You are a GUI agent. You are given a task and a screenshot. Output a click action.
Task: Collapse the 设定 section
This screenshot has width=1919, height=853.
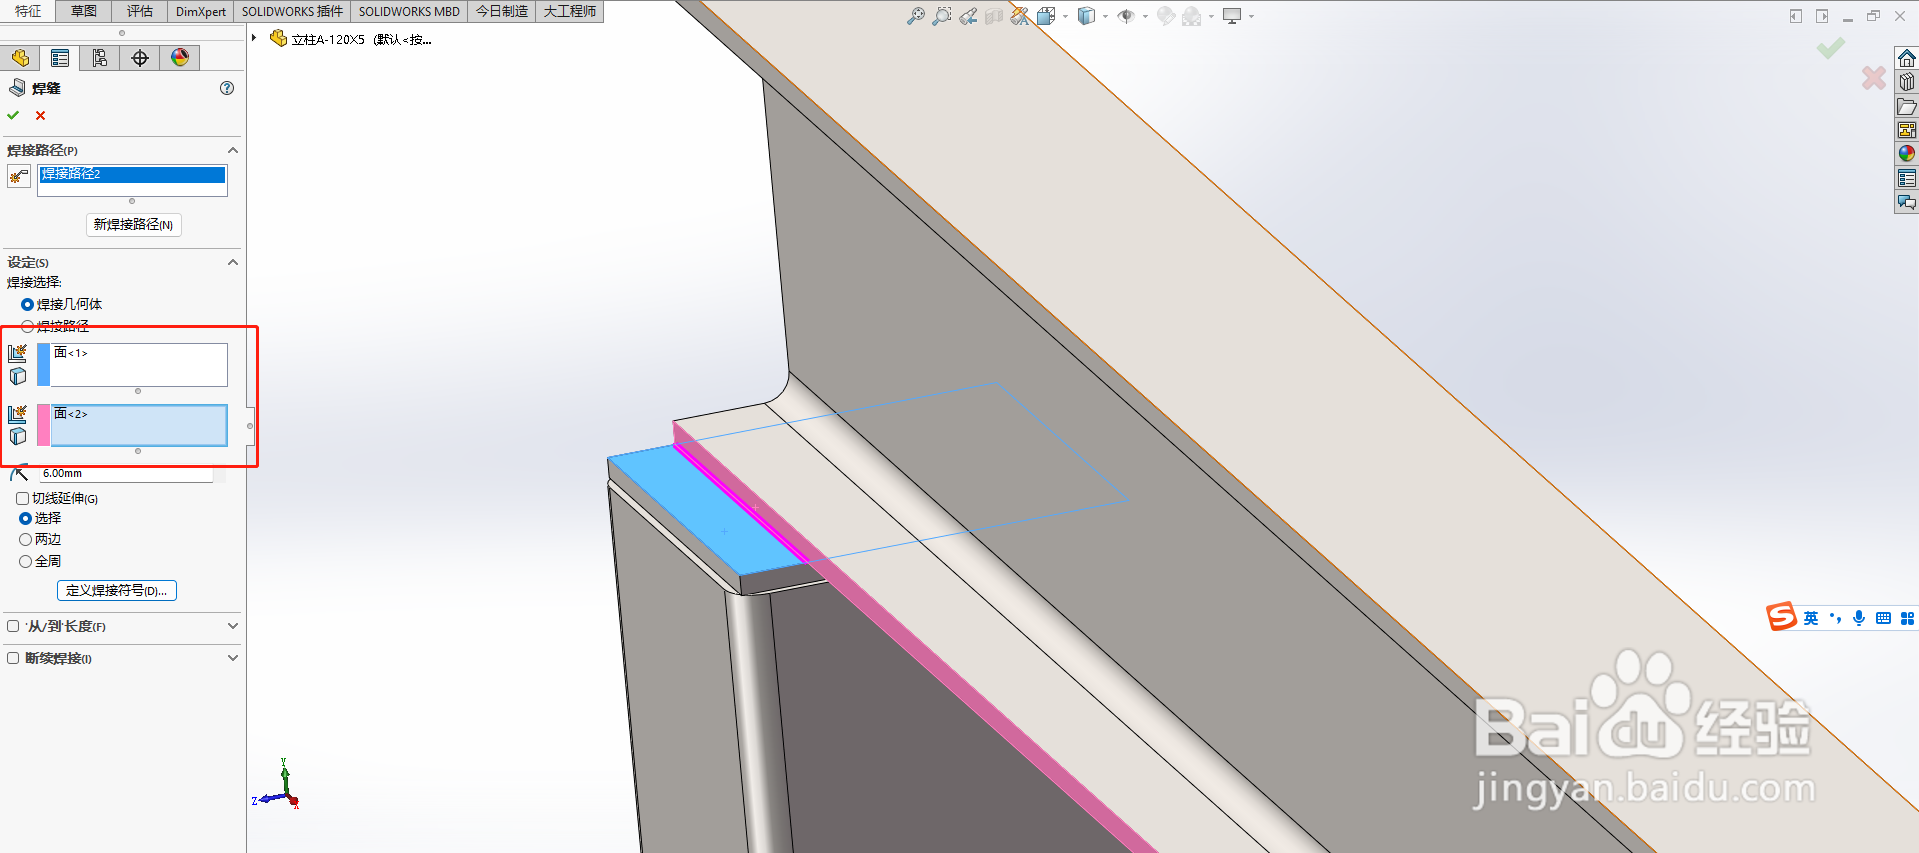pos(233,262)
